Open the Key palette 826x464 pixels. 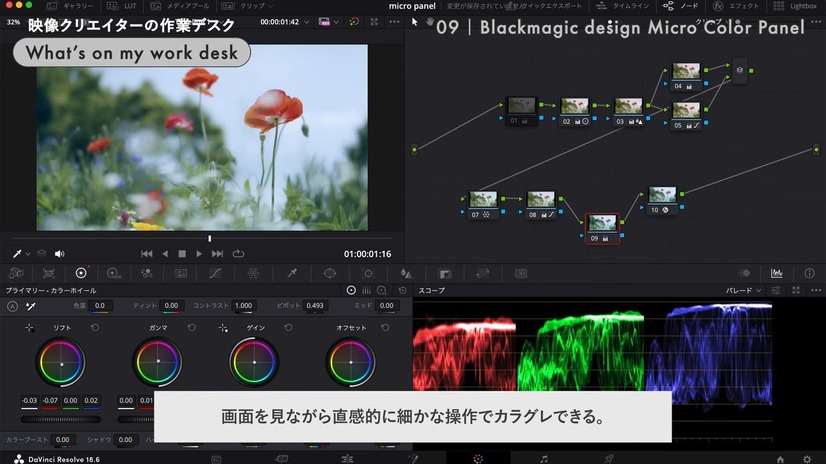coord(445,273)
